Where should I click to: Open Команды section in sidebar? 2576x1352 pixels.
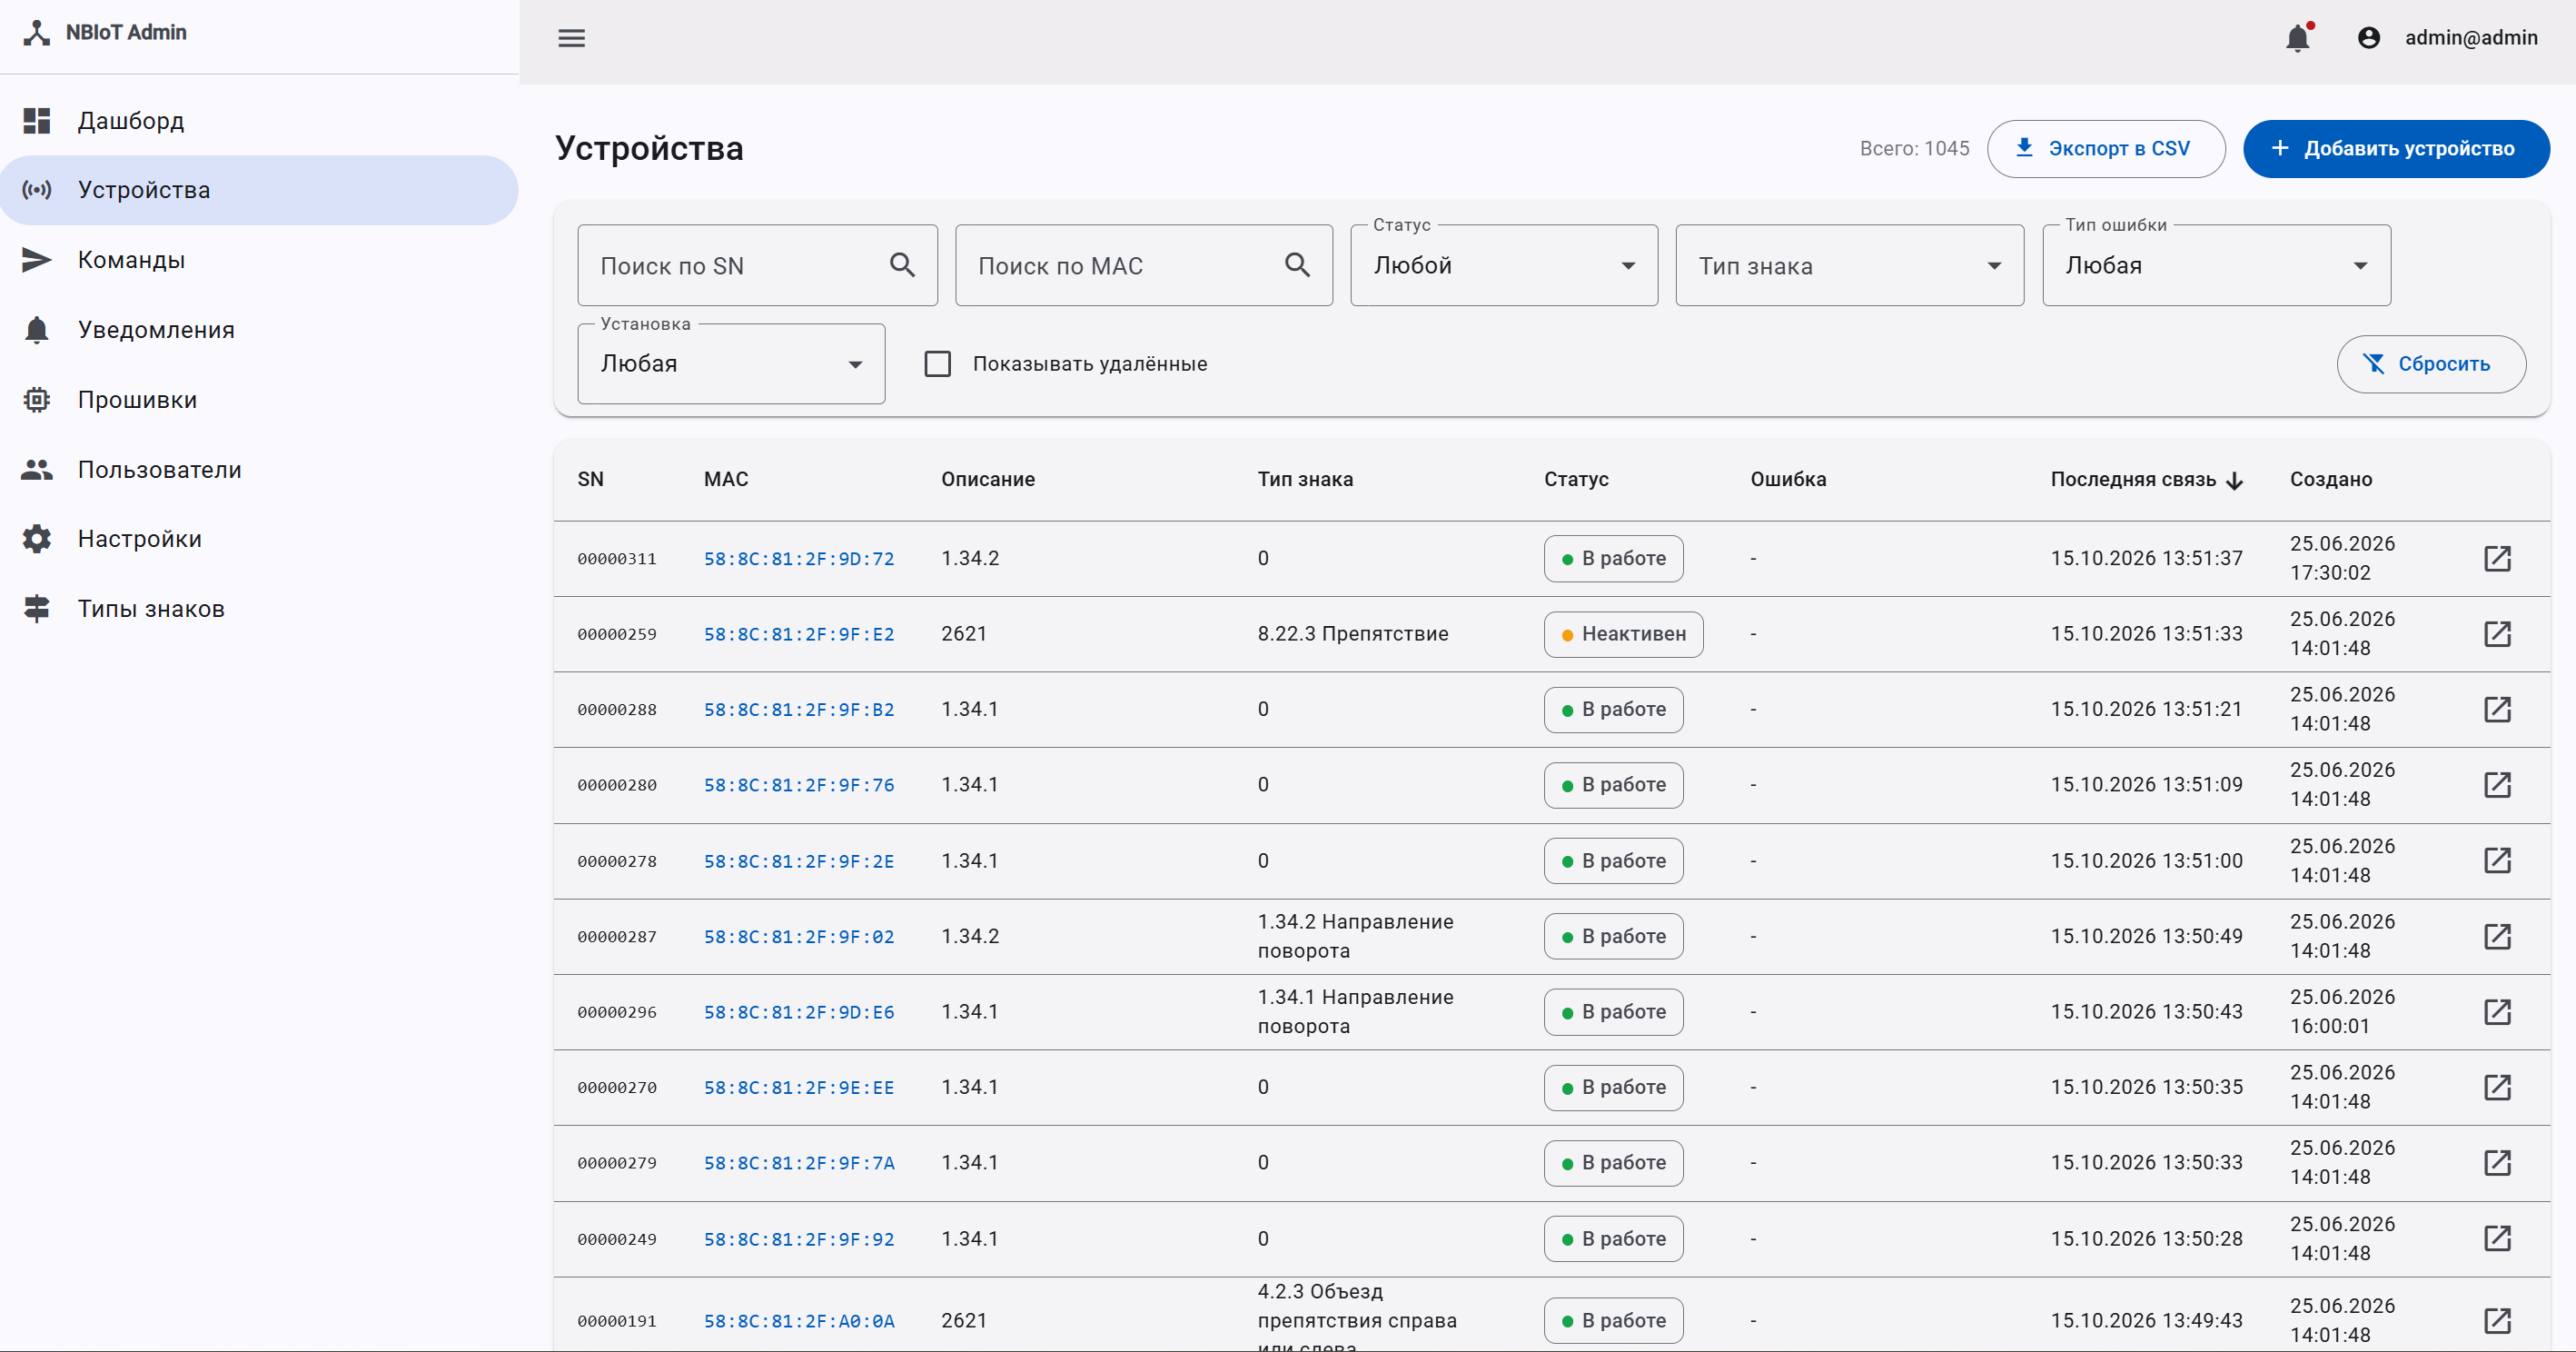pyautogui.click(x=259, y=260)
